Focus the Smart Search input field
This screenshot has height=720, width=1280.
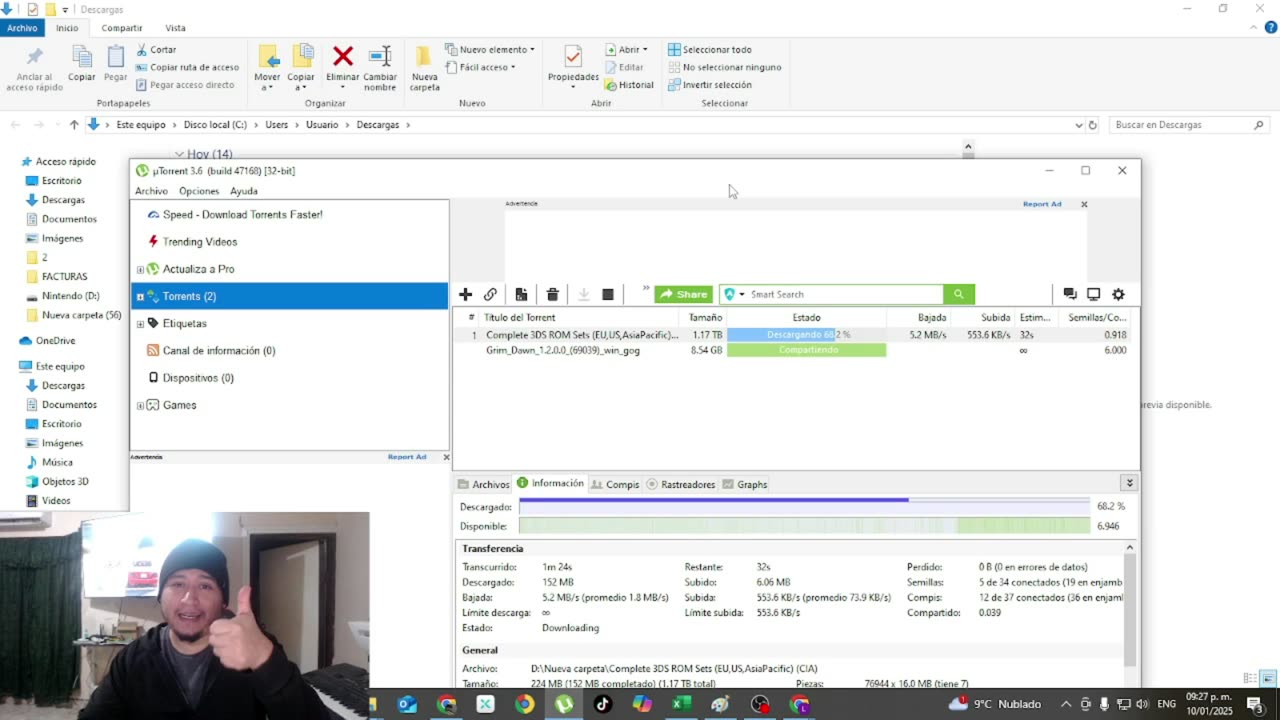coord(845,294)
